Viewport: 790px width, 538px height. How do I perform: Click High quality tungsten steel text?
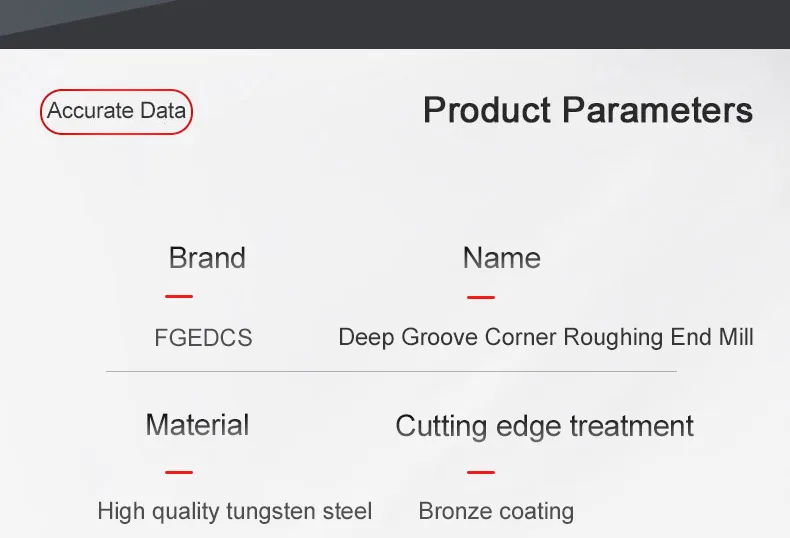tap(235, 512)
